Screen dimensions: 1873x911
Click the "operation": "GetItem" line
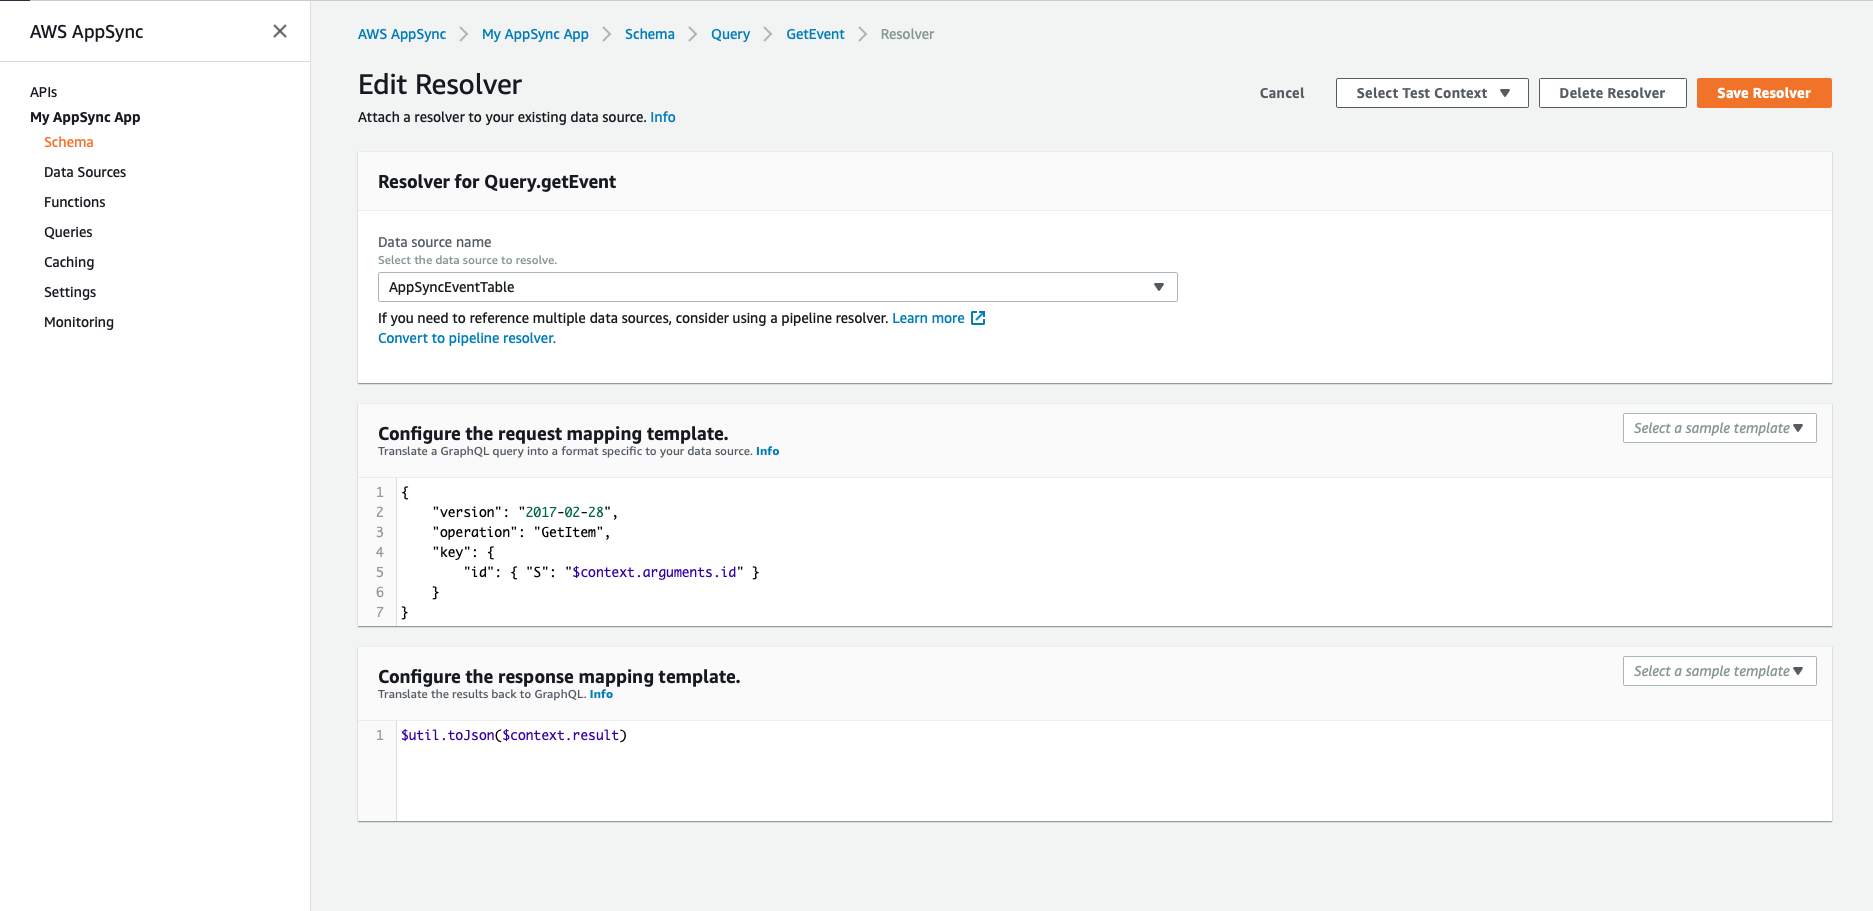coord(521,532)
